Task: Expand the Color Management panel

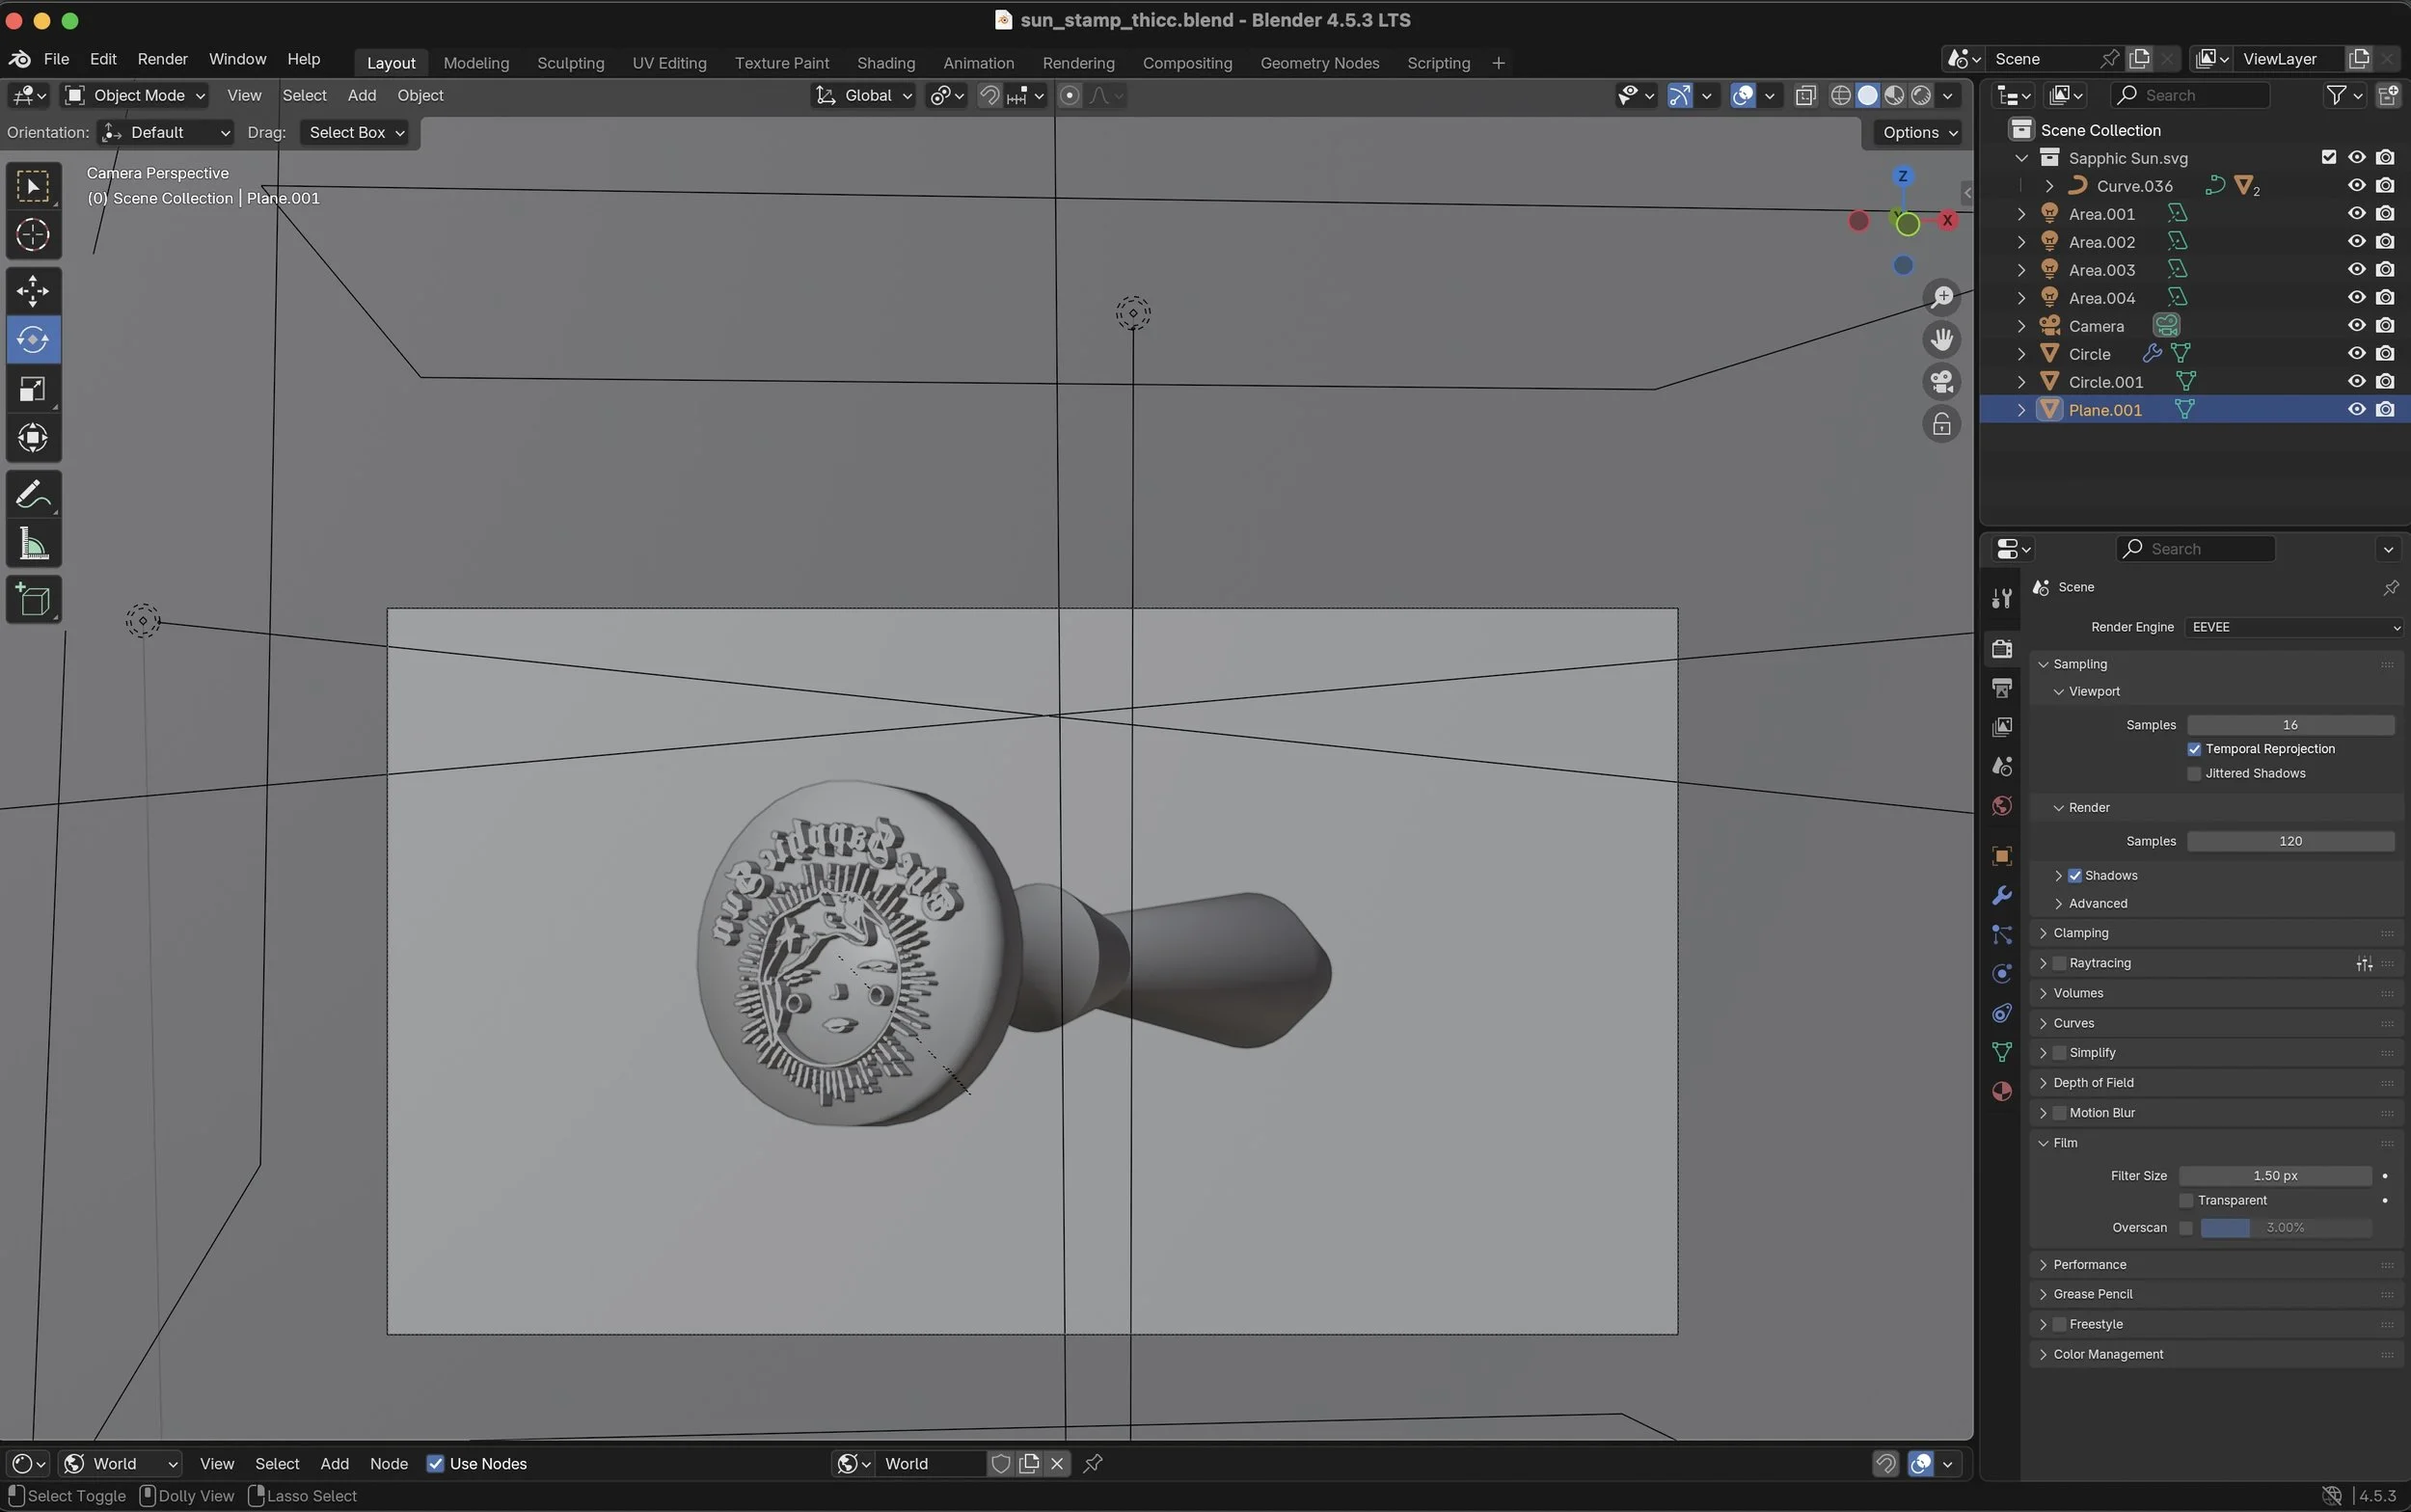Action: click(x=2107, y=1354)
